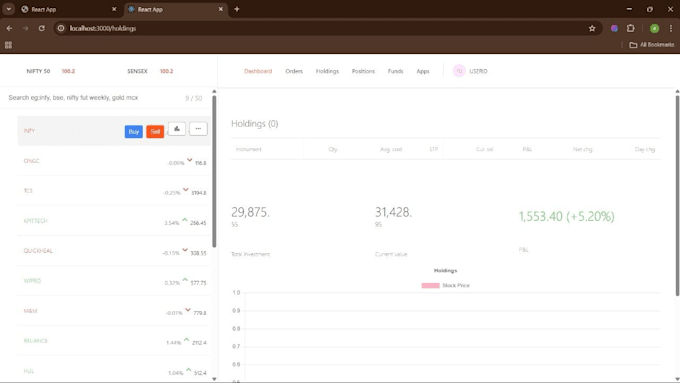Open the apps grid icon in bookmarks bar
Image resolution: width=680 pixels, height=383 pixels.
click(x=8, y=45)
